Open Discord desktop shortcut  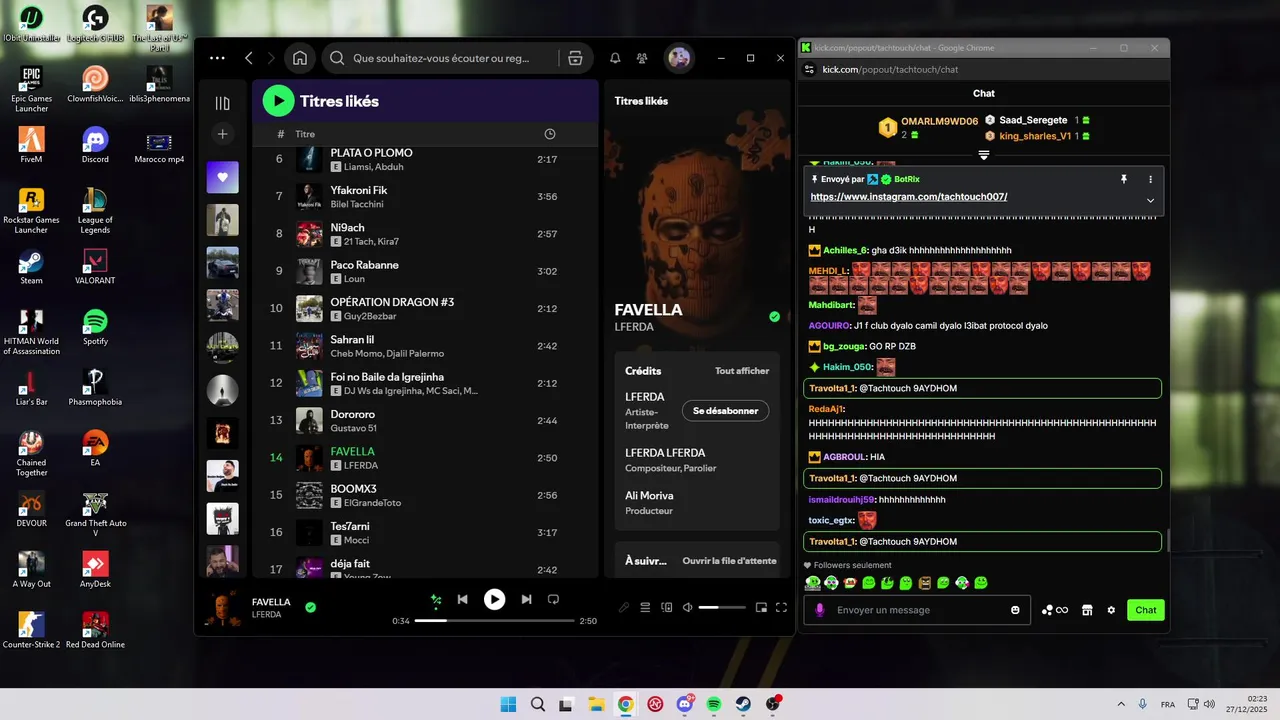click(x=95, y=146)
